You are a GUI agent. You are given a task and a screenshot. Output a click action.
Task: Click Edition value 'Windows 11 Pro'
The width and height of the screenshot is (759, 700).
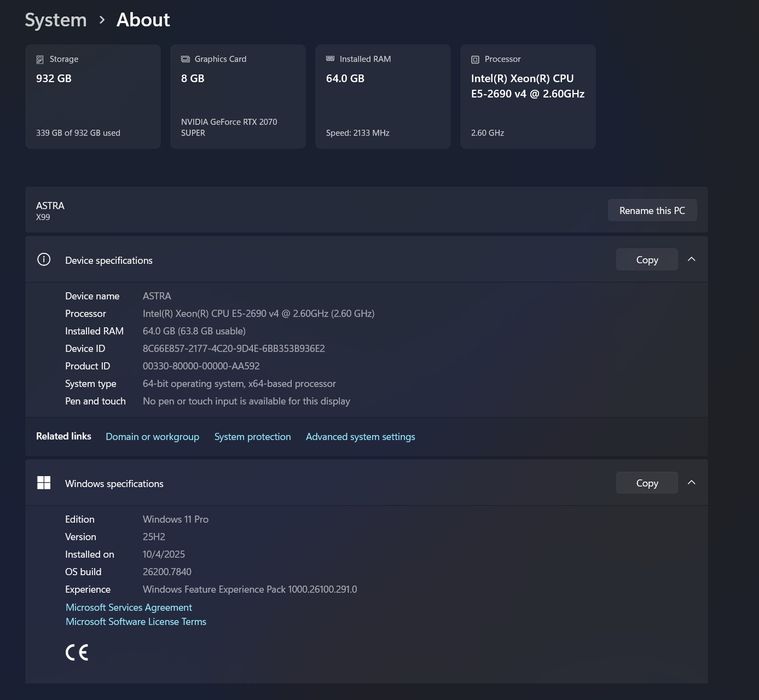(x=176, y=519)
